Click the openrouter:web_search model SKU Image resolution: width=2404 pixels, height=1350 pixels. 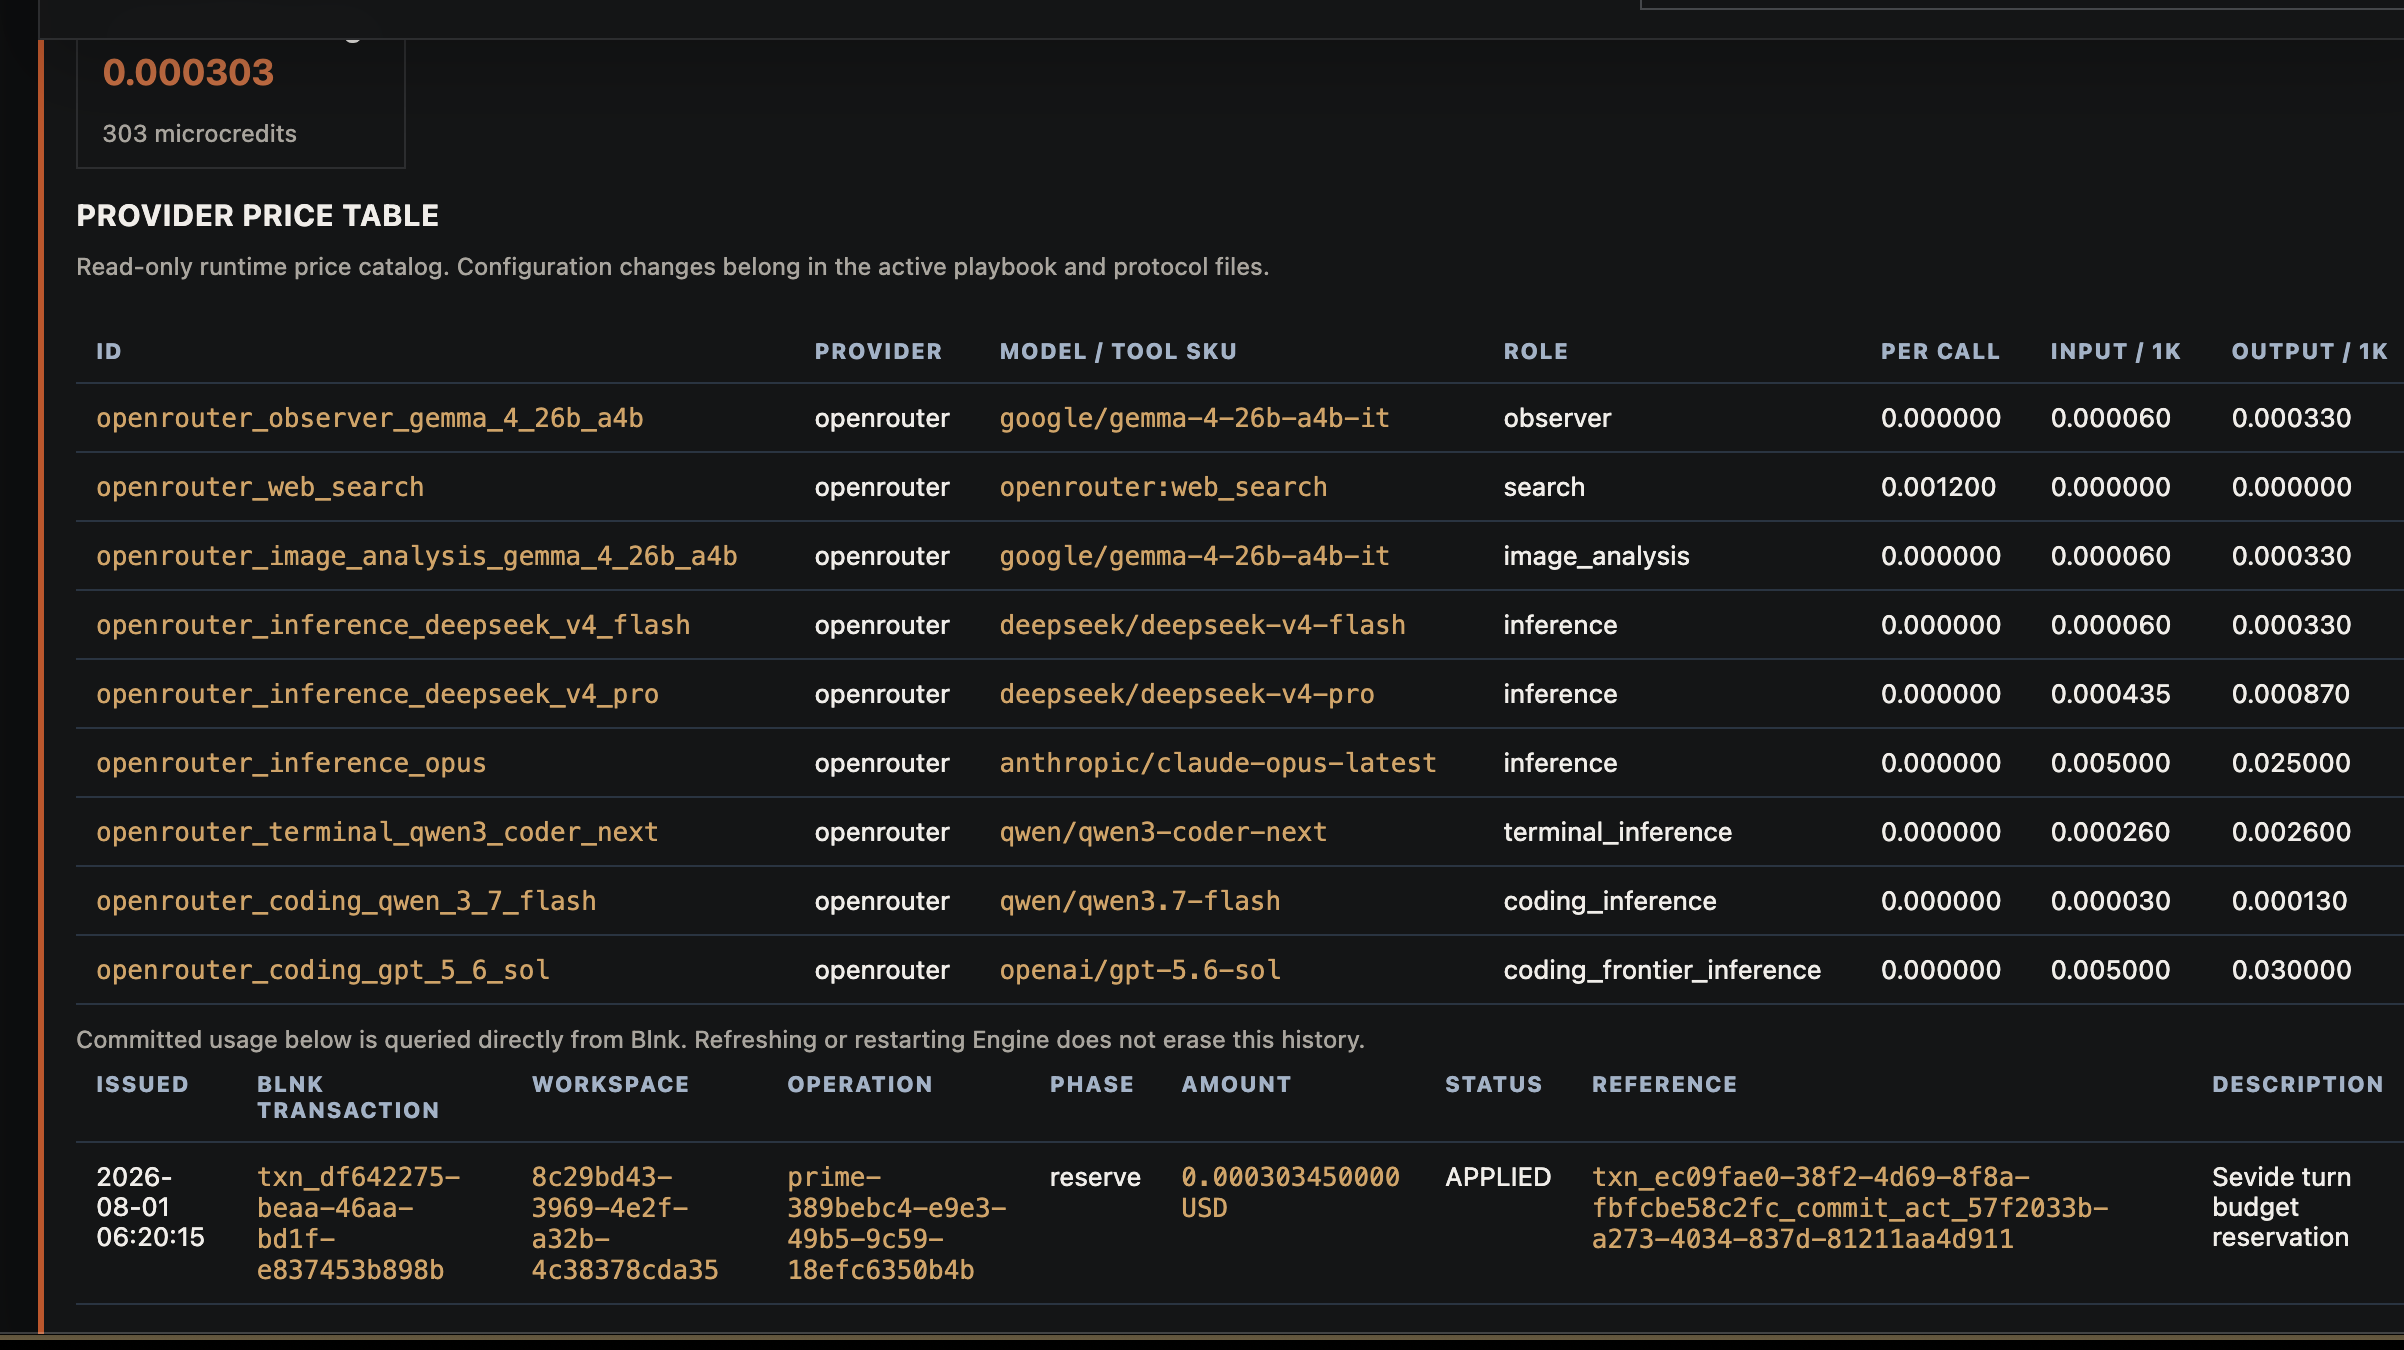click(1163, 487)
